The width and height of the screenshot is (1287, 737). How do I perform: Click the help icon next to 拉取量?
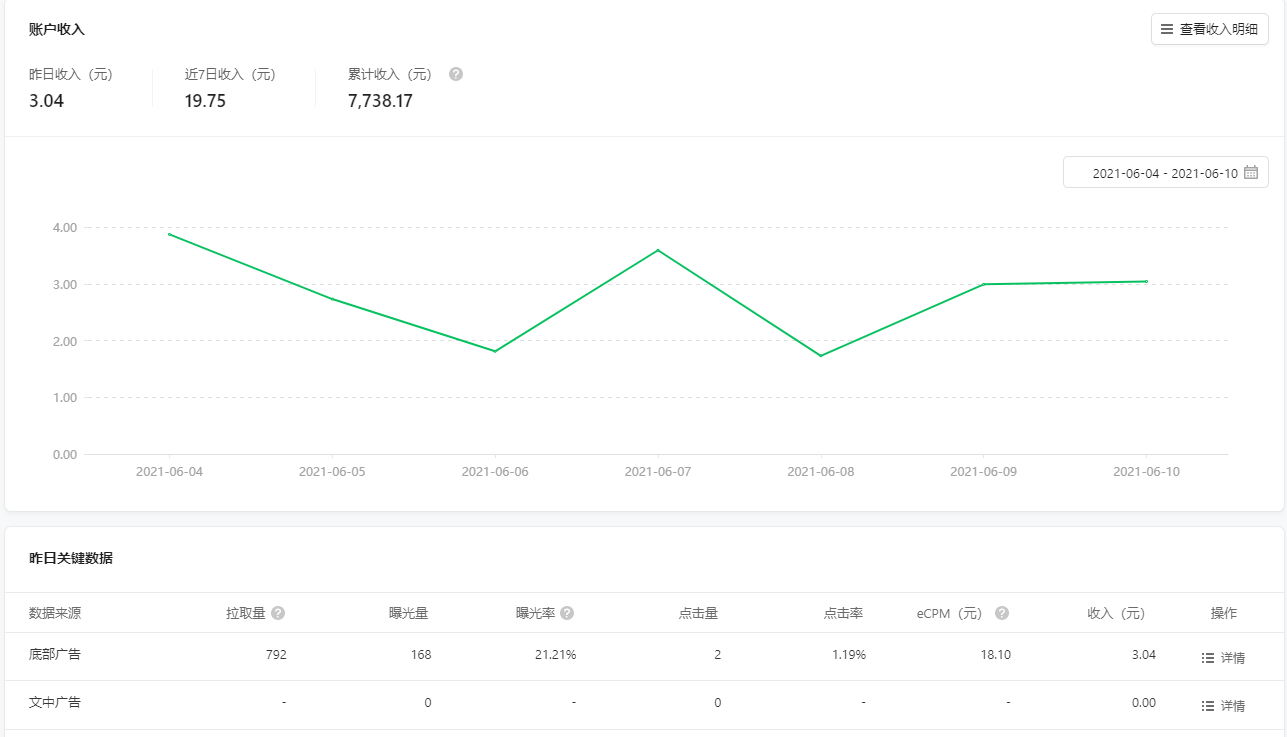point(278,613)
